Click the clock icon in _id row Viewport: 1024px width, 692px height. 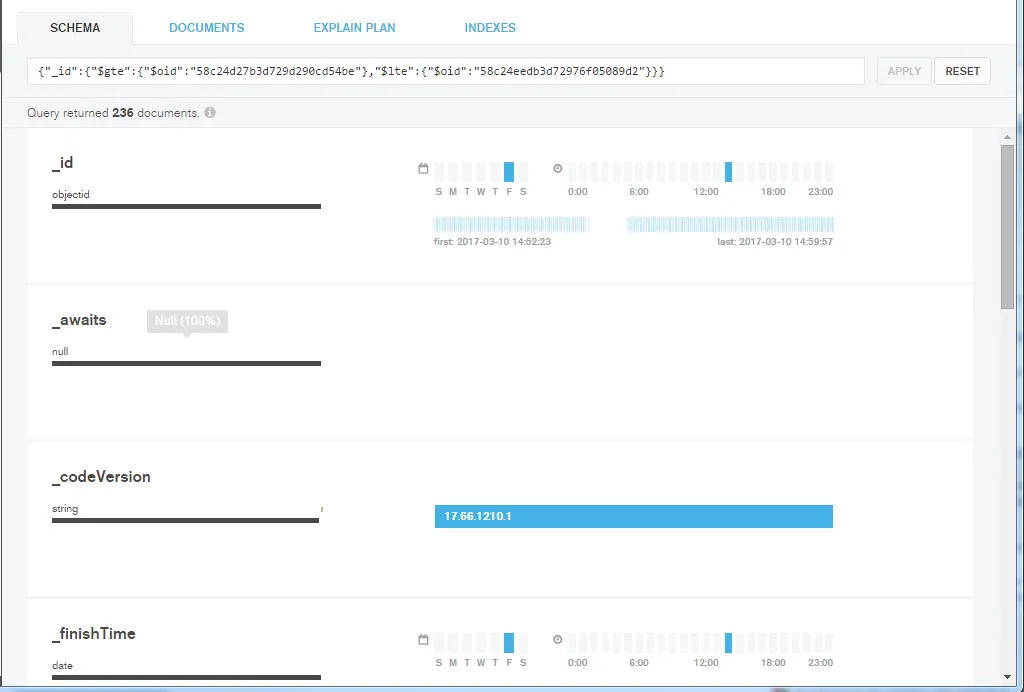click(x=557, y=168)
